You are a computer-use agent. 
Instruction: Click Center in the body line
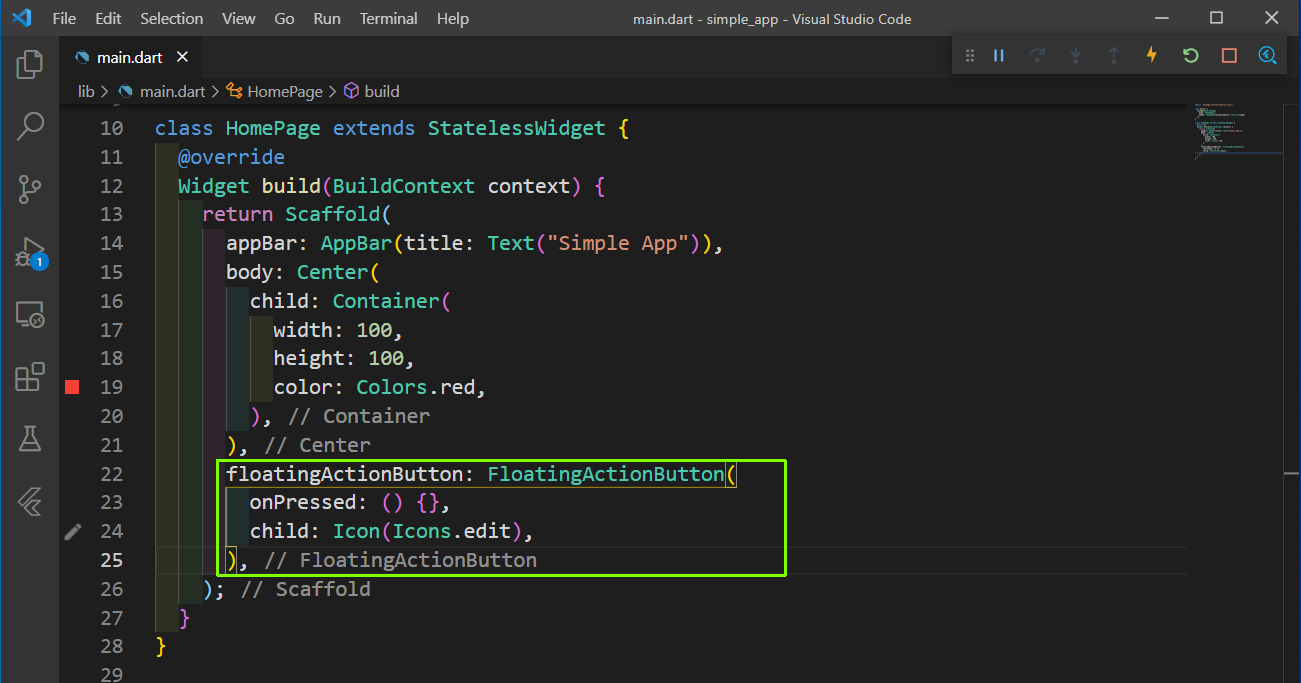pos(332,272)
